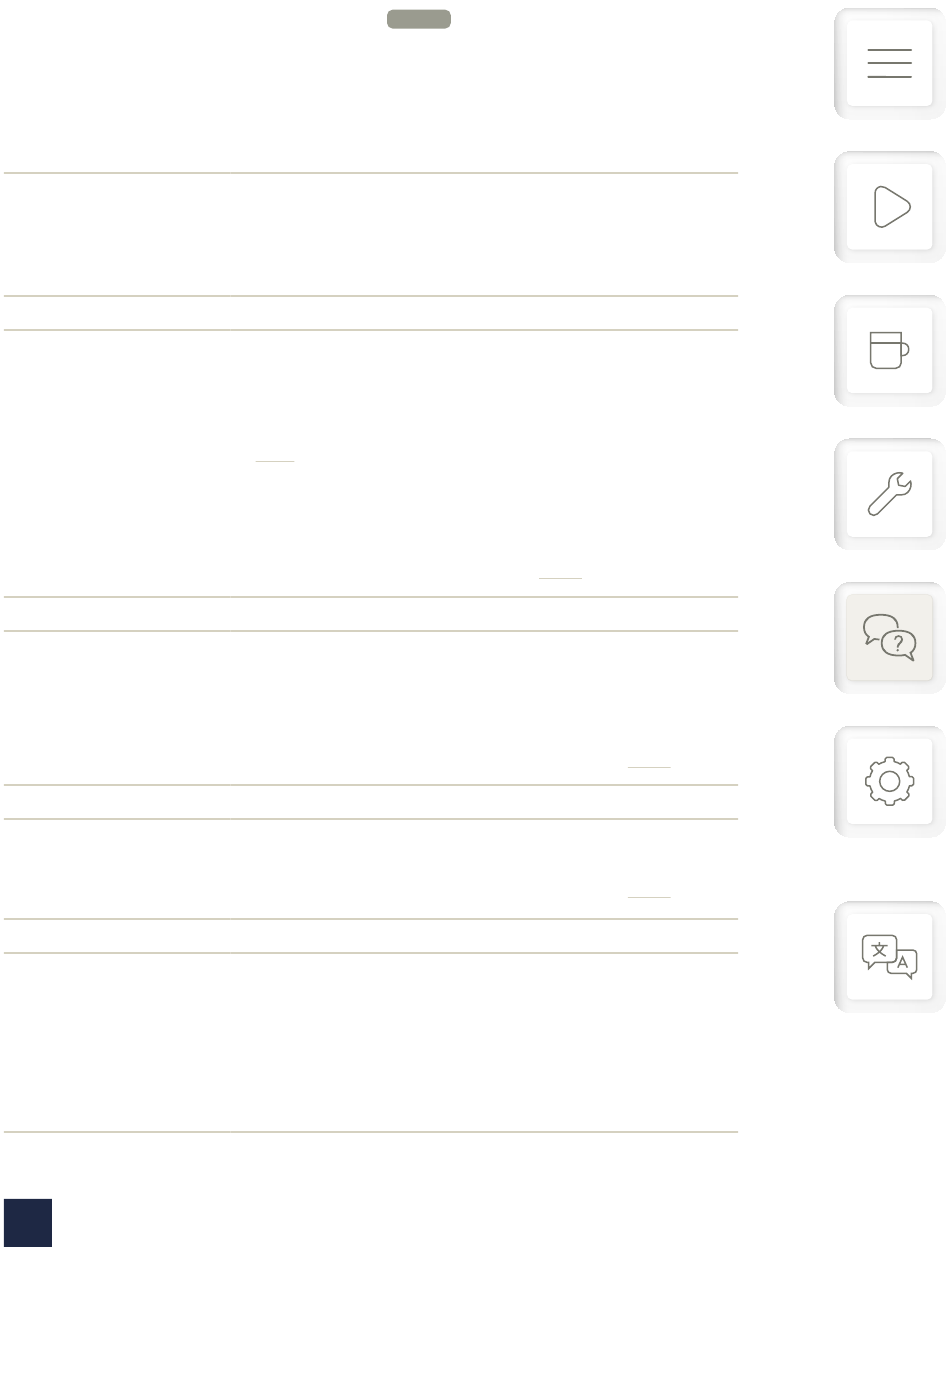Switch to the highlighted FAQ help tab
This screenshot has height=1387, width=950.
pyautogui.click(x=889, y=638)
